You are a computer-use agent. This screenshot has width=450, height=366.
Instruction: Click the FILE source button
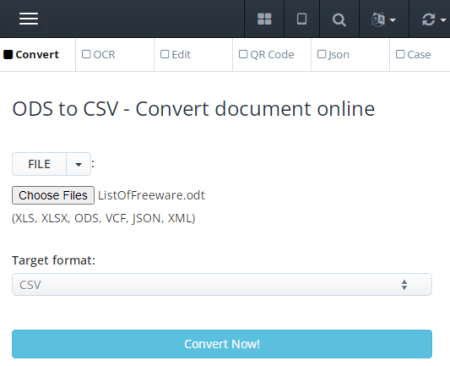coord(39,164)
